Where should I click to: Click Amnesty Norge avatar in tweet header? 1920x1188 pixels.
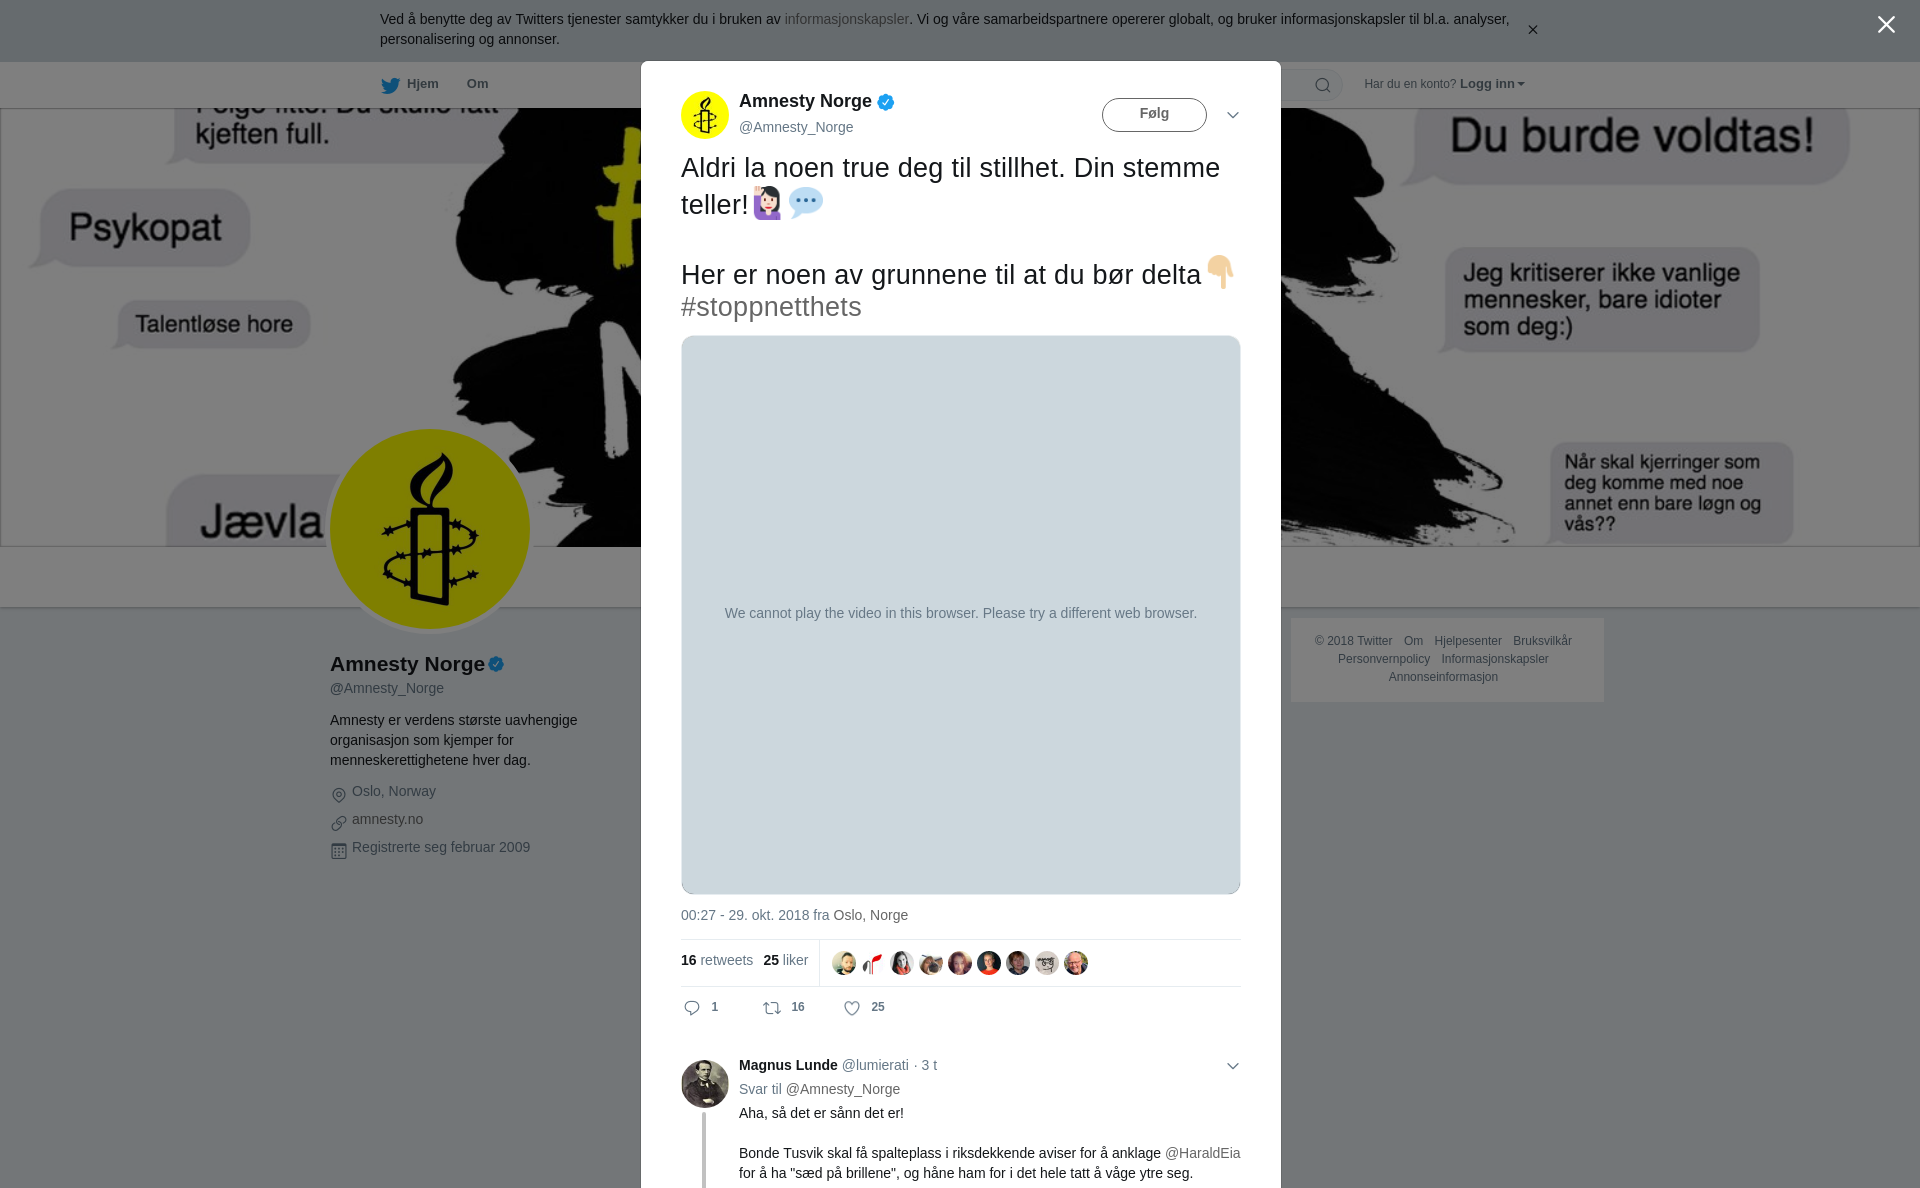[x=705, y=115]
